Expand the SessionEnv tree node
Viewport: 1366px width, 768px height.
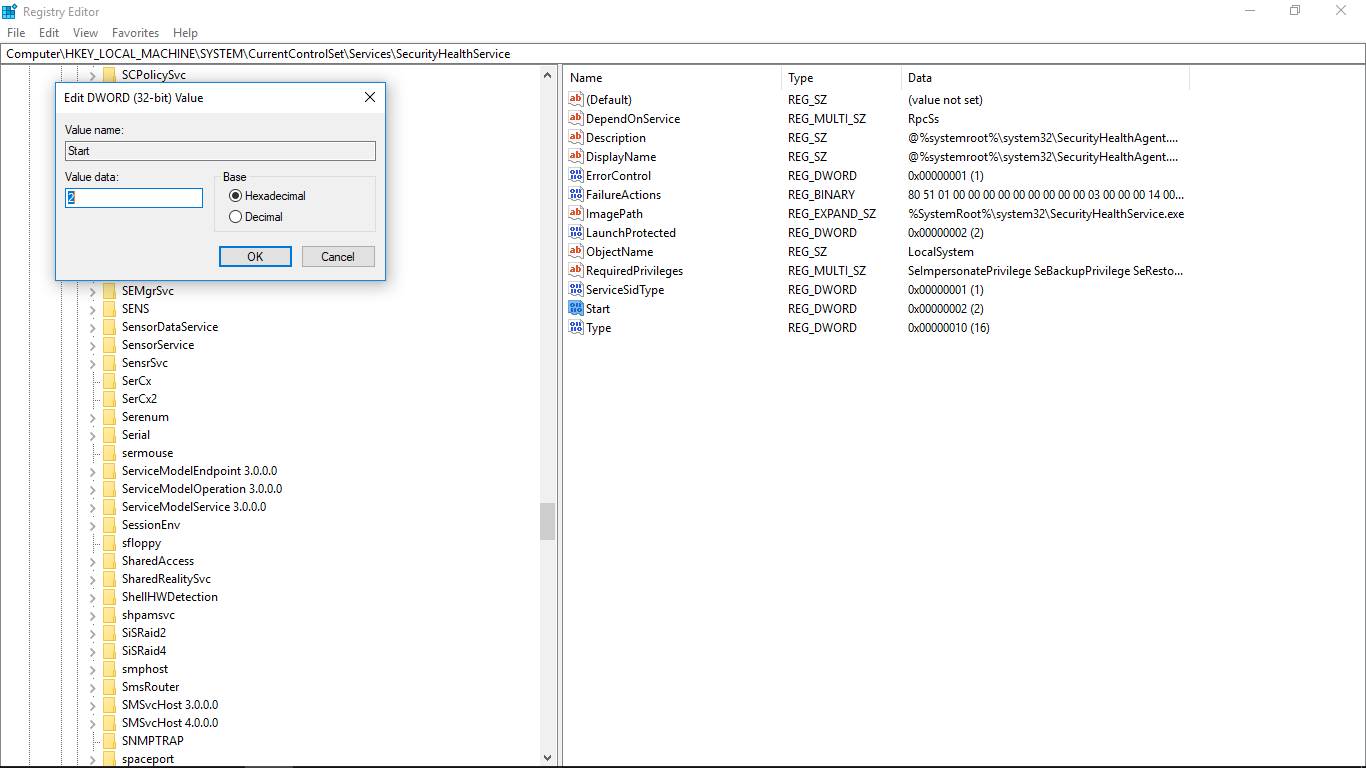[92, 525]
